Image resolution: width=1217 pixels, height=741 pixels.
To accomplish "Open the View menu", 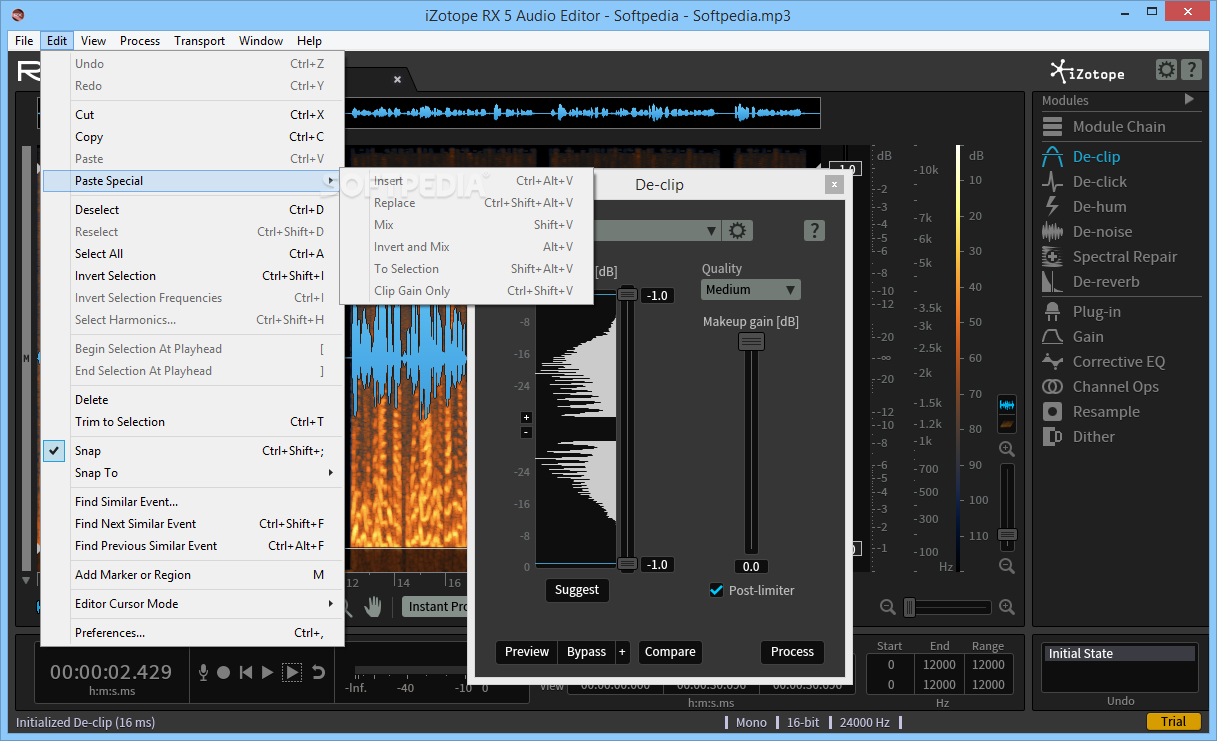I will (x=94, y=41).
